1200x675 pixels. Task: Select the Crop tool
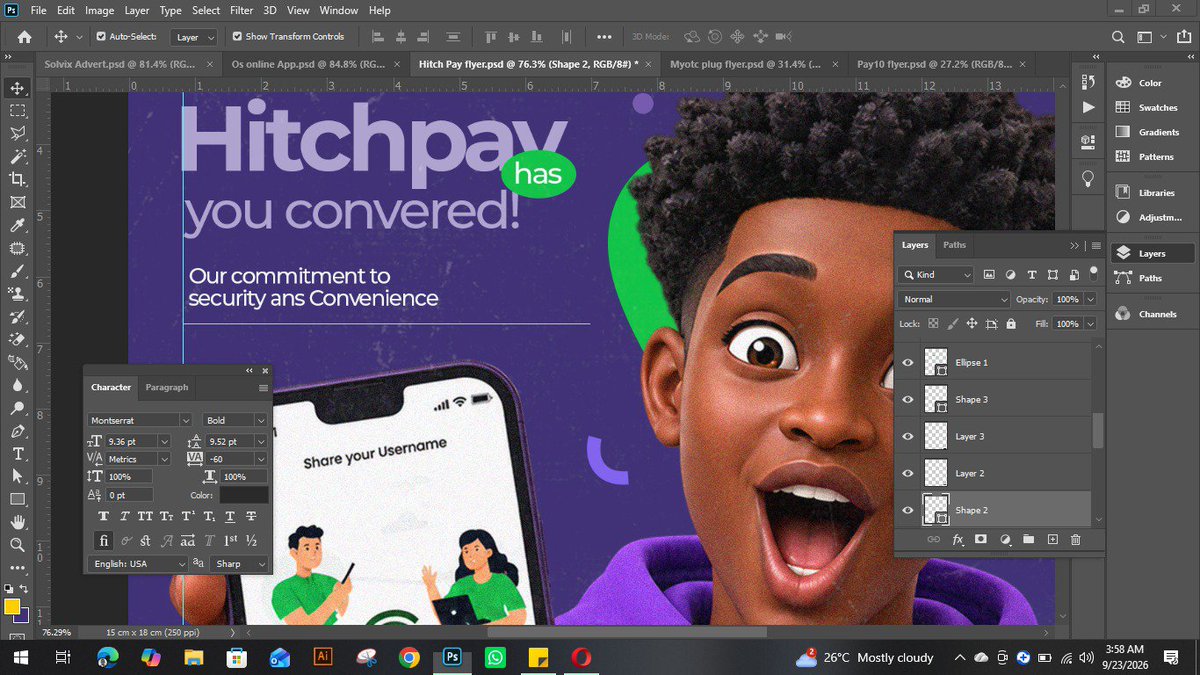(17, 179)
